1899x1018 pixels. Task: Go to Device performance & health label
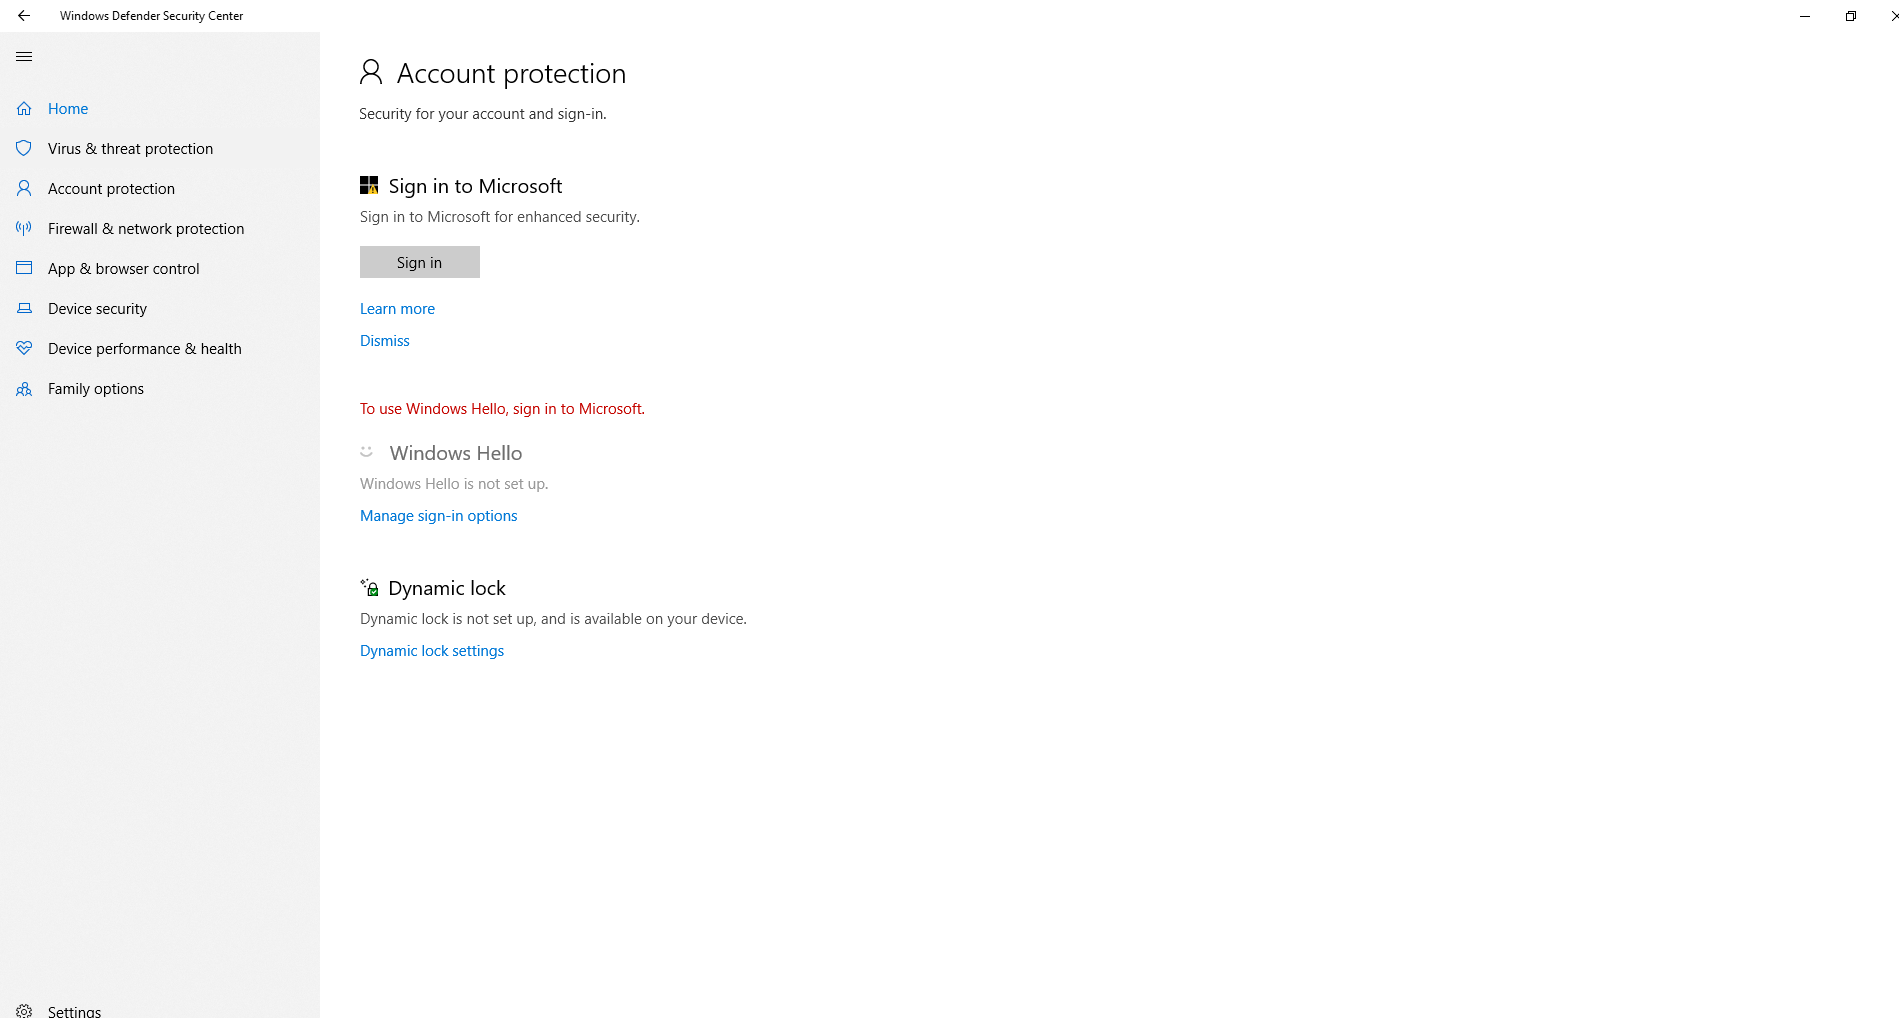point(145,349)
